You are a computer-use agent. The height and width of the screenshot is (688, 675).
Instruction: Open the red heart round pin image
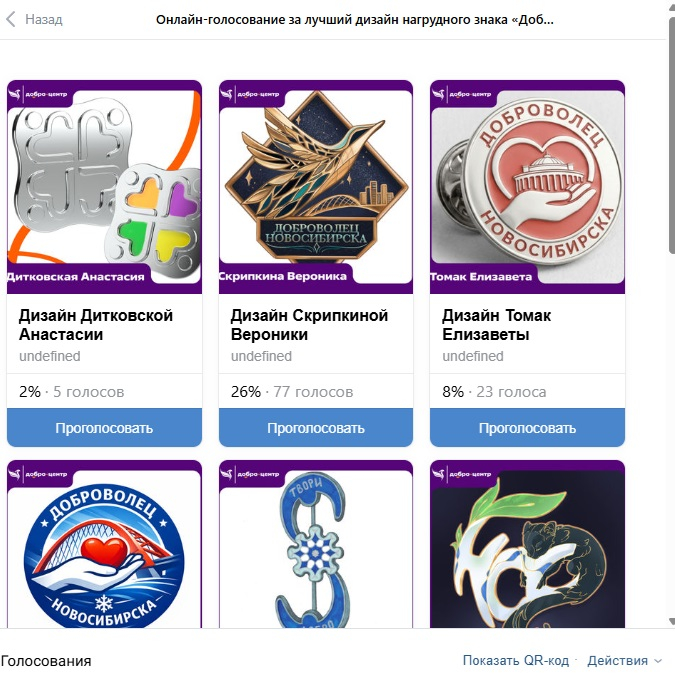click(528, 187)
